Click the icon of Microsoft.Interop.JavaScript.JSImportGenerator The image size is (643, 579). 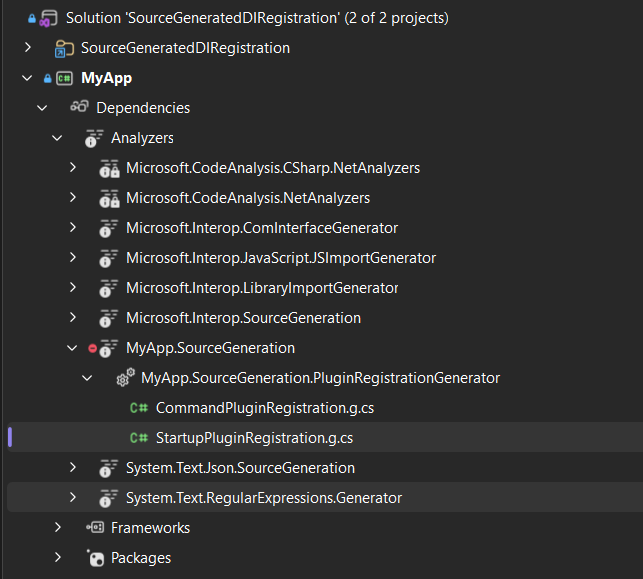(109, 258)
